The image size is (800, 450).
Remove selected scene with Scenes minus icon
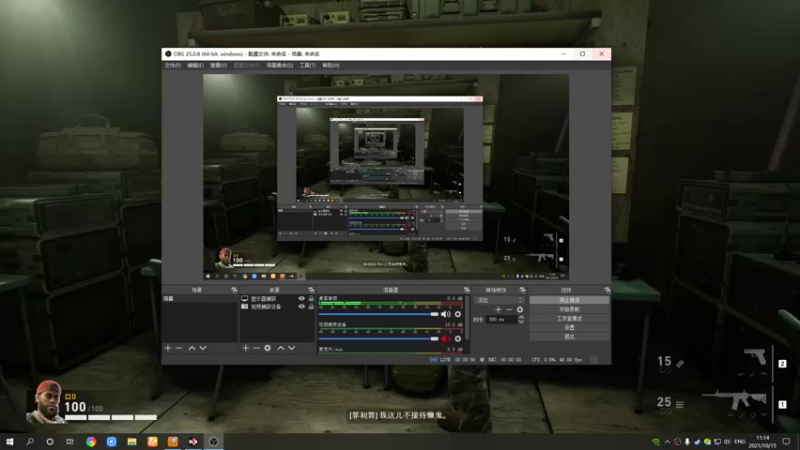tap(179, 348)
